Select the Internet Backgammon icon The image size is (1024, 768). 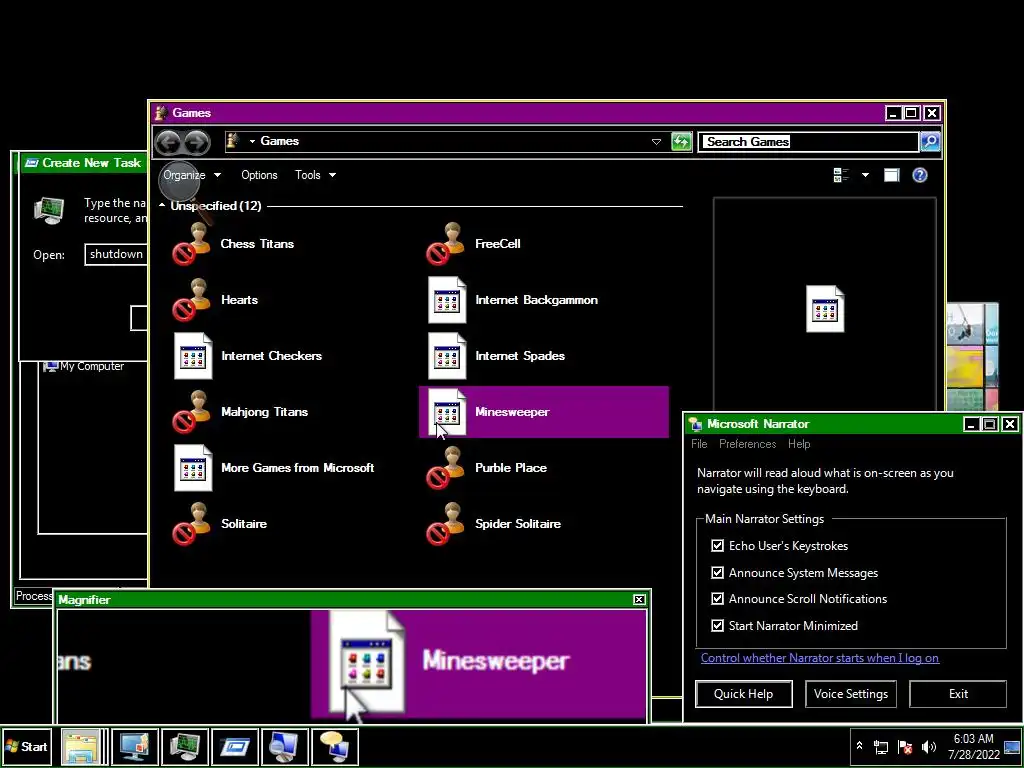tap(447, 300)
